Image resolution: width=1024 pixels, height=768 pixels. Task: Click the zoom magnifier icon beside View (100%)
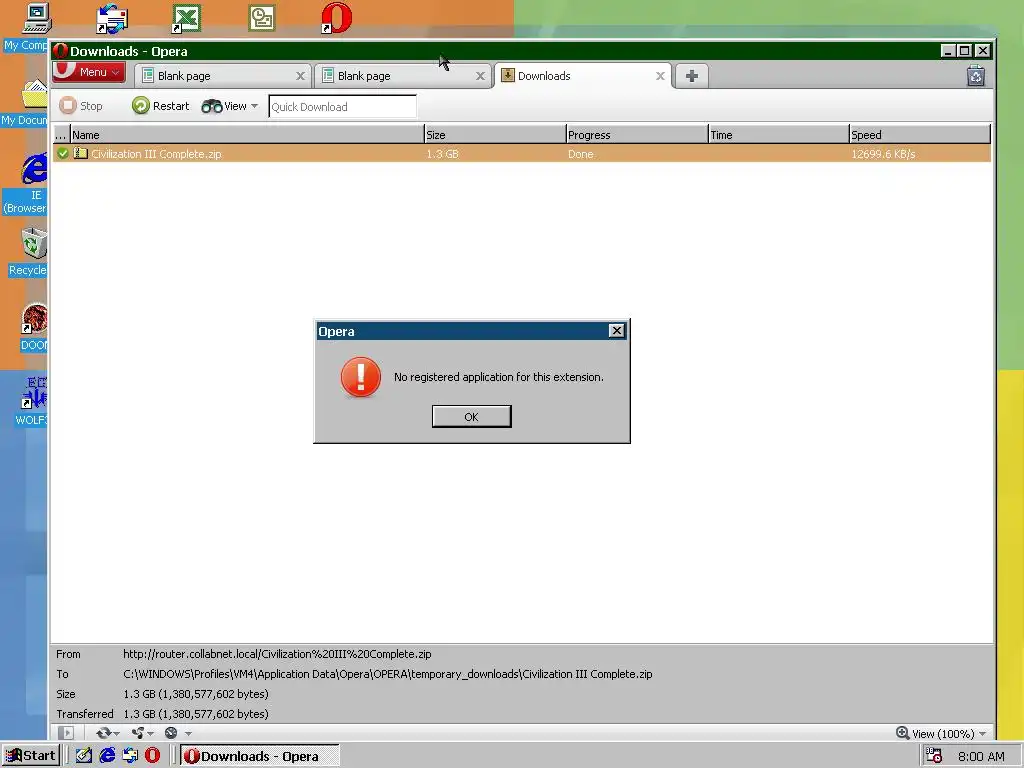point(903,733)
